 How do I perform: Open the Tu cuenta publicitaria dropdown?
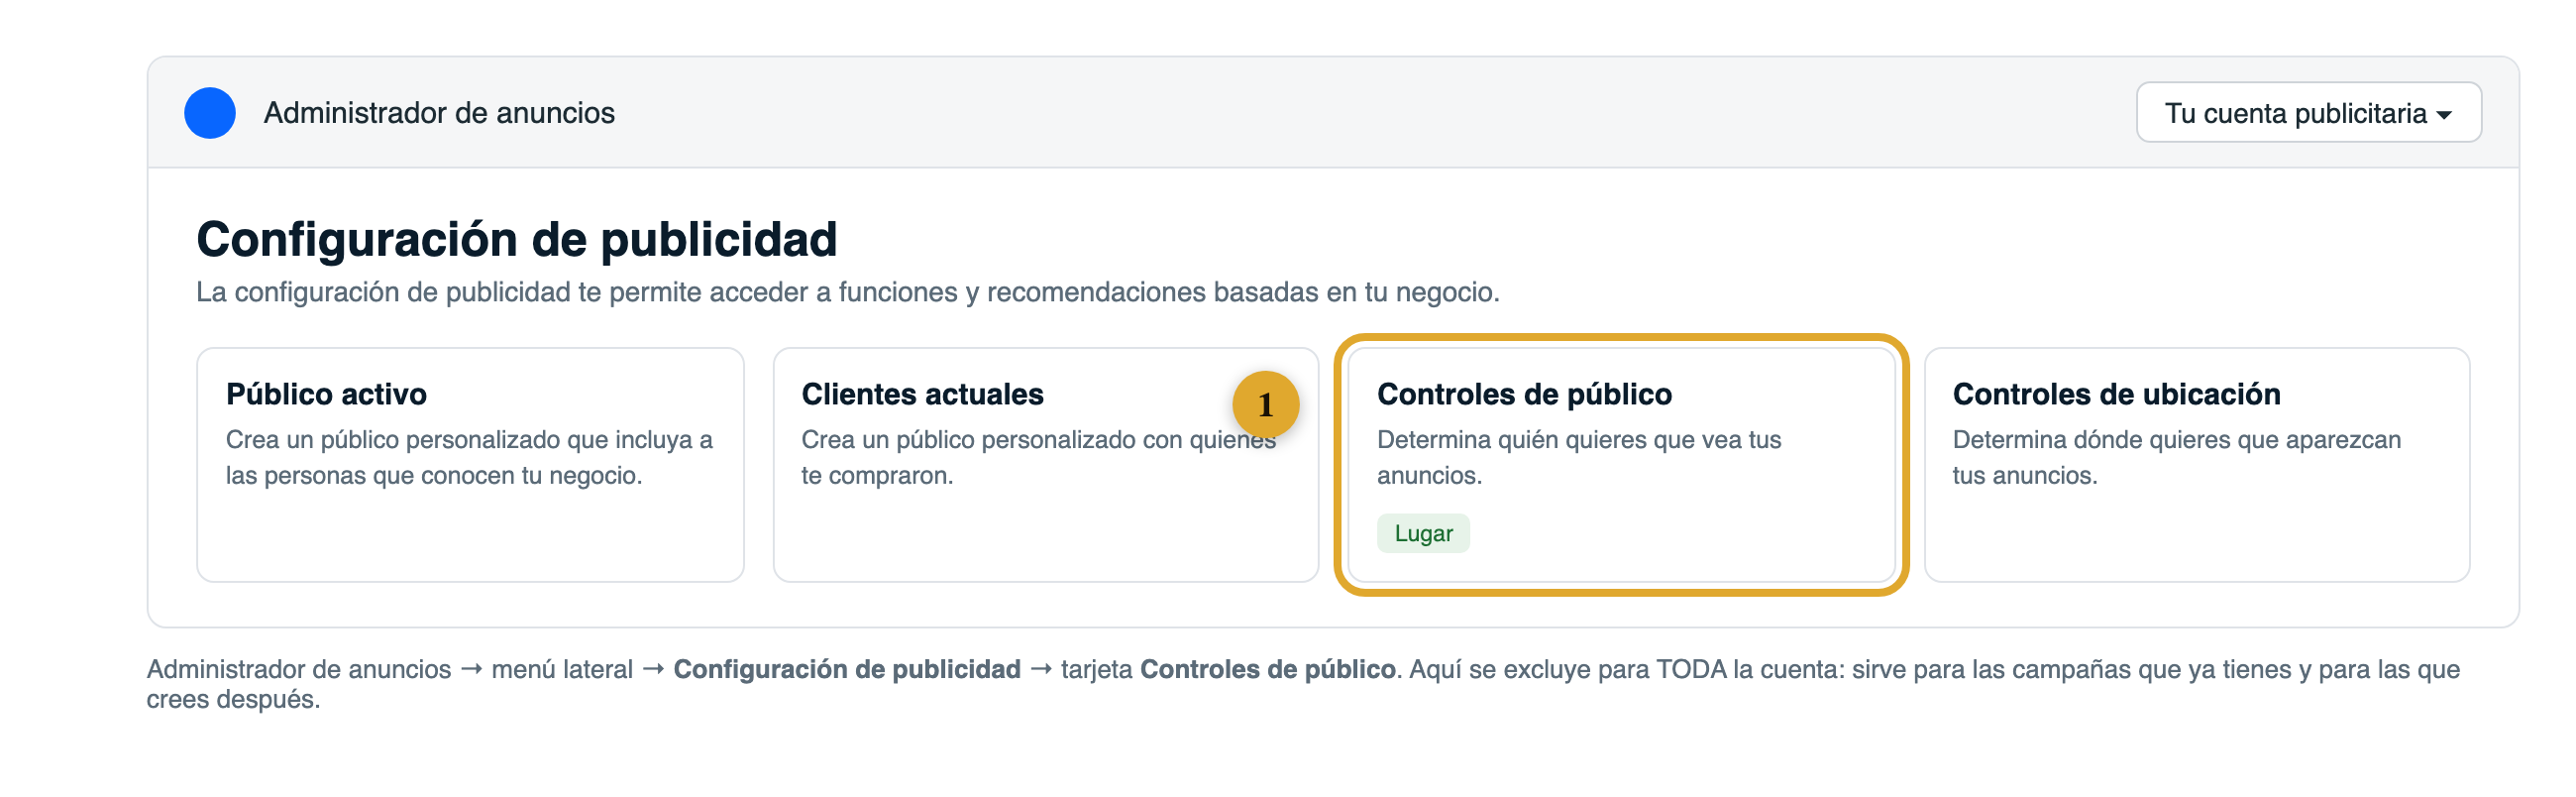pos(2308,113)
